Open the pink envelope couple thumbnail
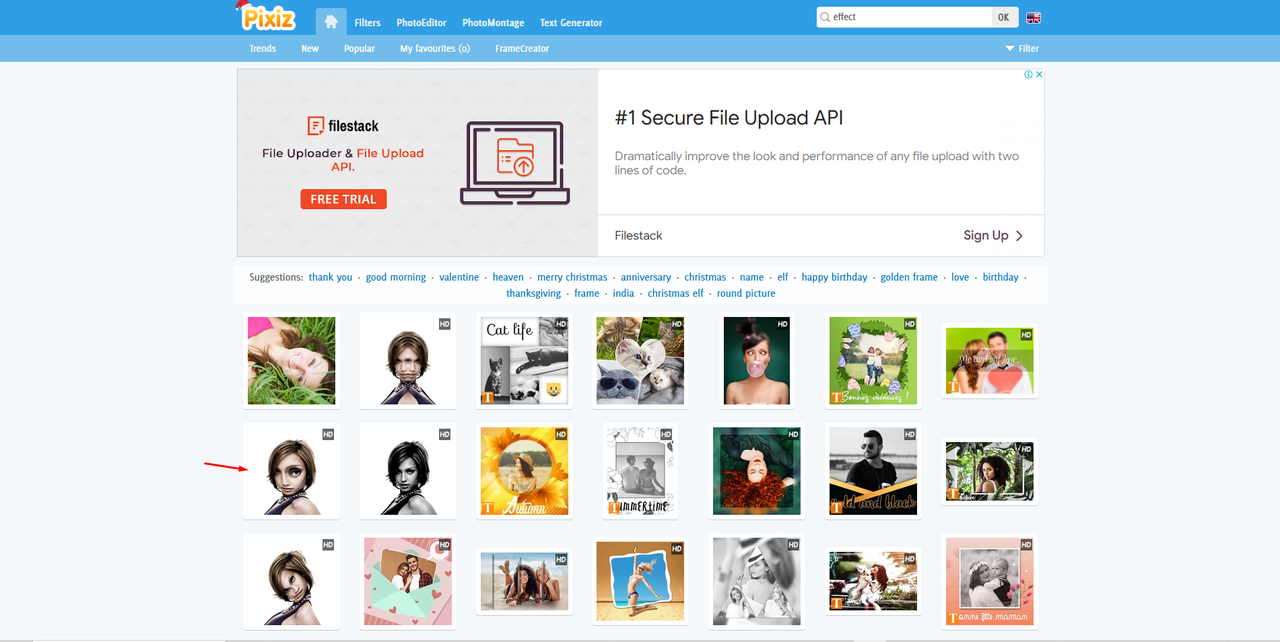This screenshot has height=642, width=1280. pyautogui.click(x=408, y=581)
